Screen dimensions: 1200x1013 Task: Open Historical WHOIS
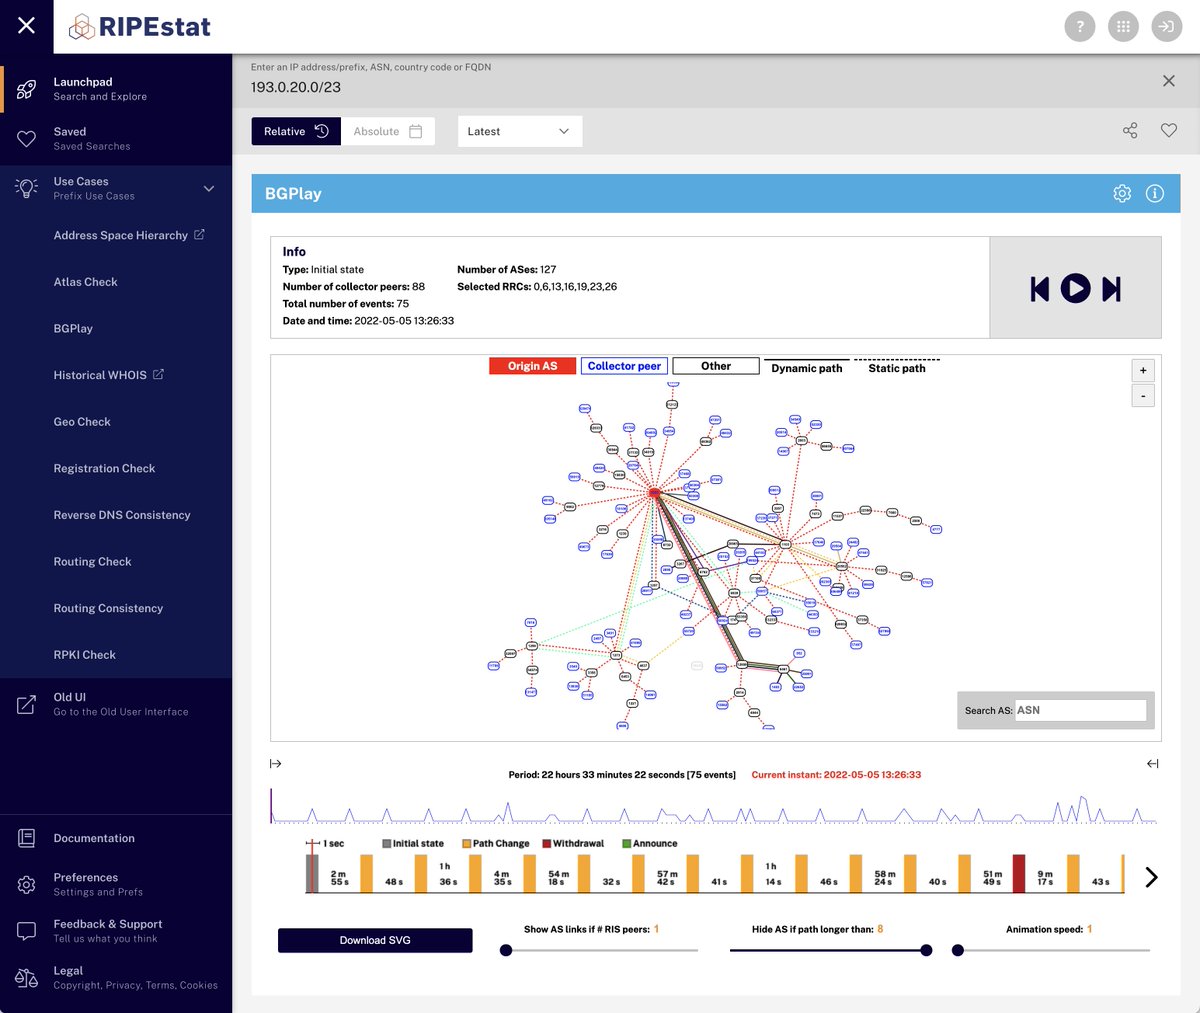[x=108, y=375]
